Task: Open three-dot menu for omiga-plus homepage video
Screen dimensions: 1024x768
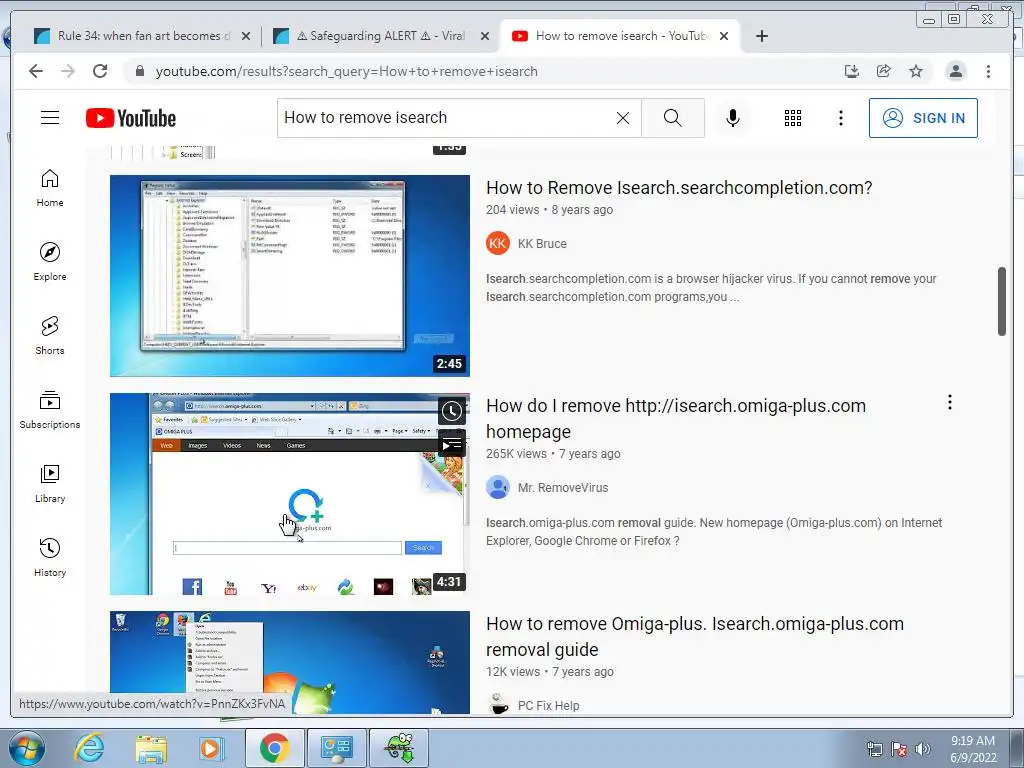Action: click(950, 402)
